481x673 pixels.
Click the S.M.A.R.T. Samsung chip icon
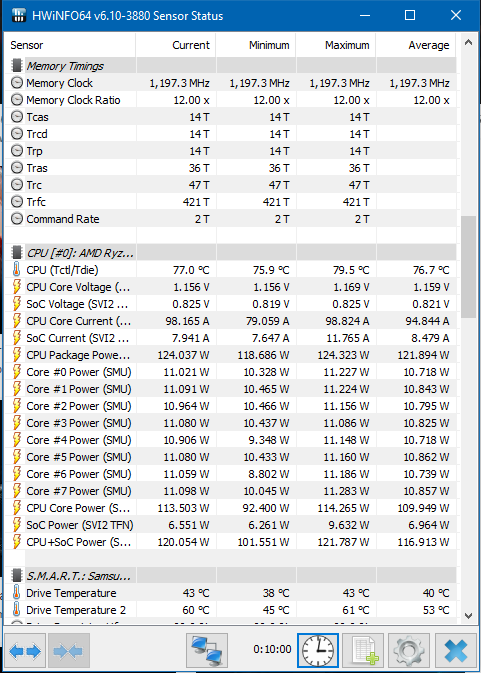pyautogui.click(x=17, y=576)
